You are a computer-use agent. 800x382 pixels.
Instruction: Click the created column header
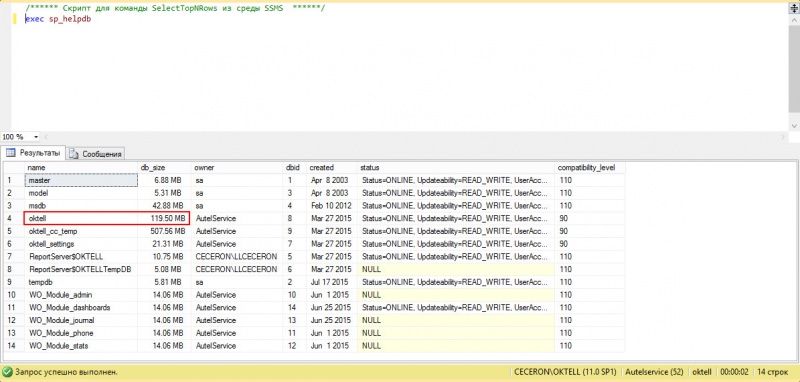[331, 167]
